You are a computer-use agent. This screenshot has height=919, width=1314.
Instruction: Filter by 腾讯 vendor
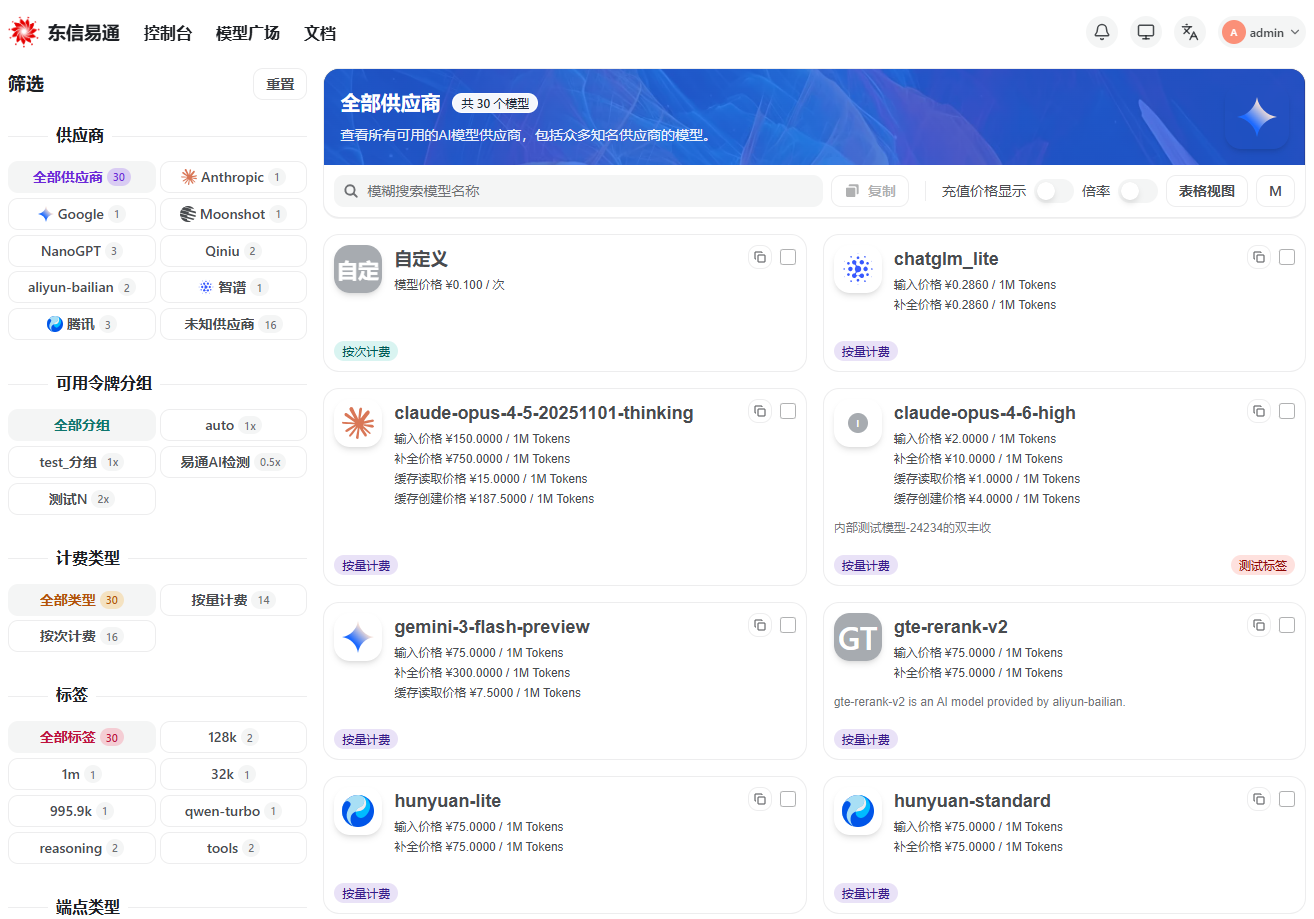[82, 324]
